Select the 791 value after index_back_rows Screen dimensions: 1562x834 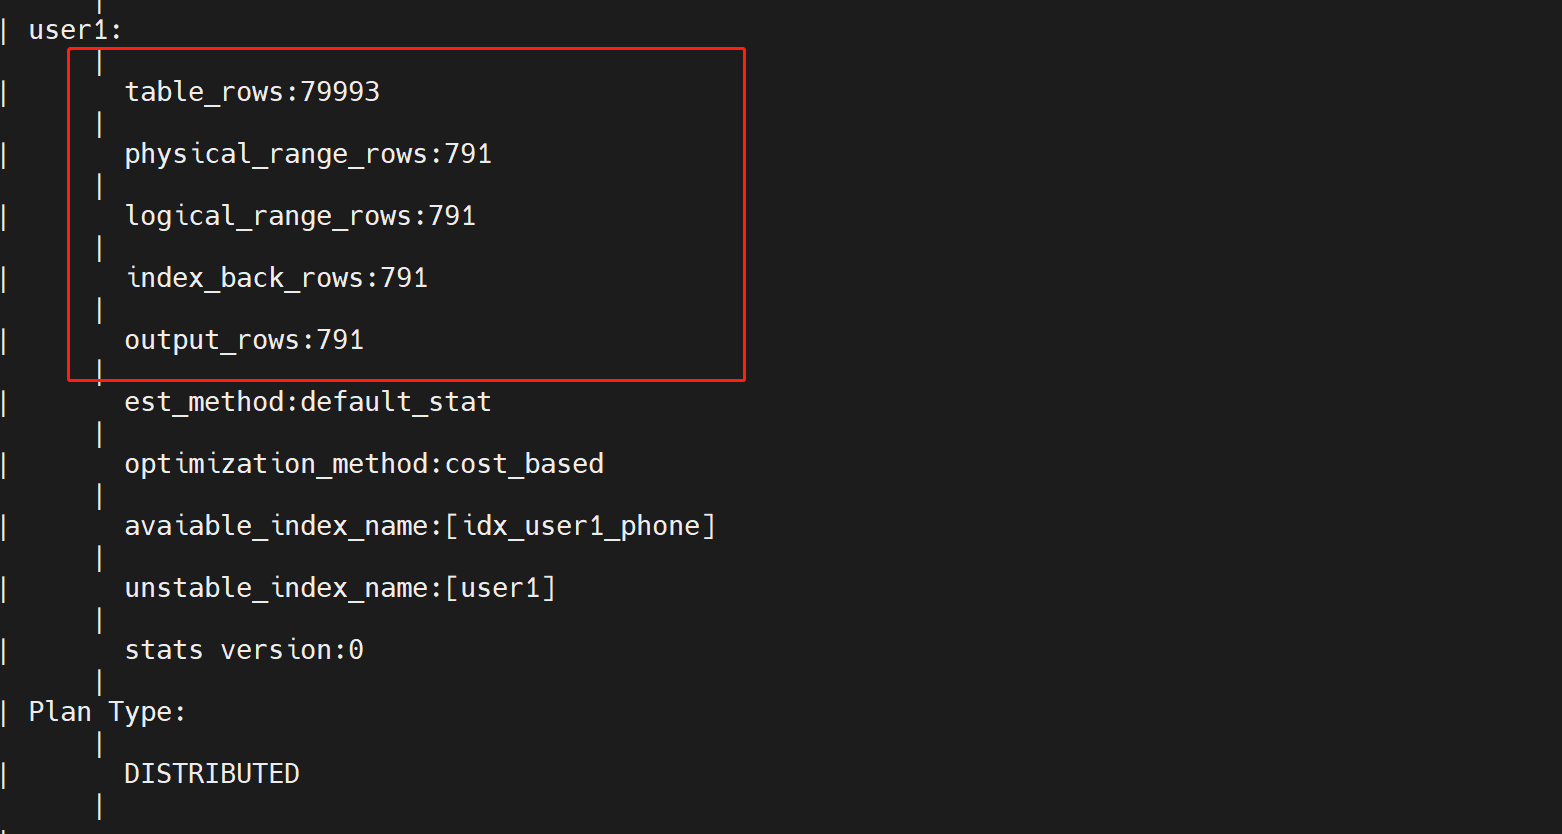click(x=404, y=278)
